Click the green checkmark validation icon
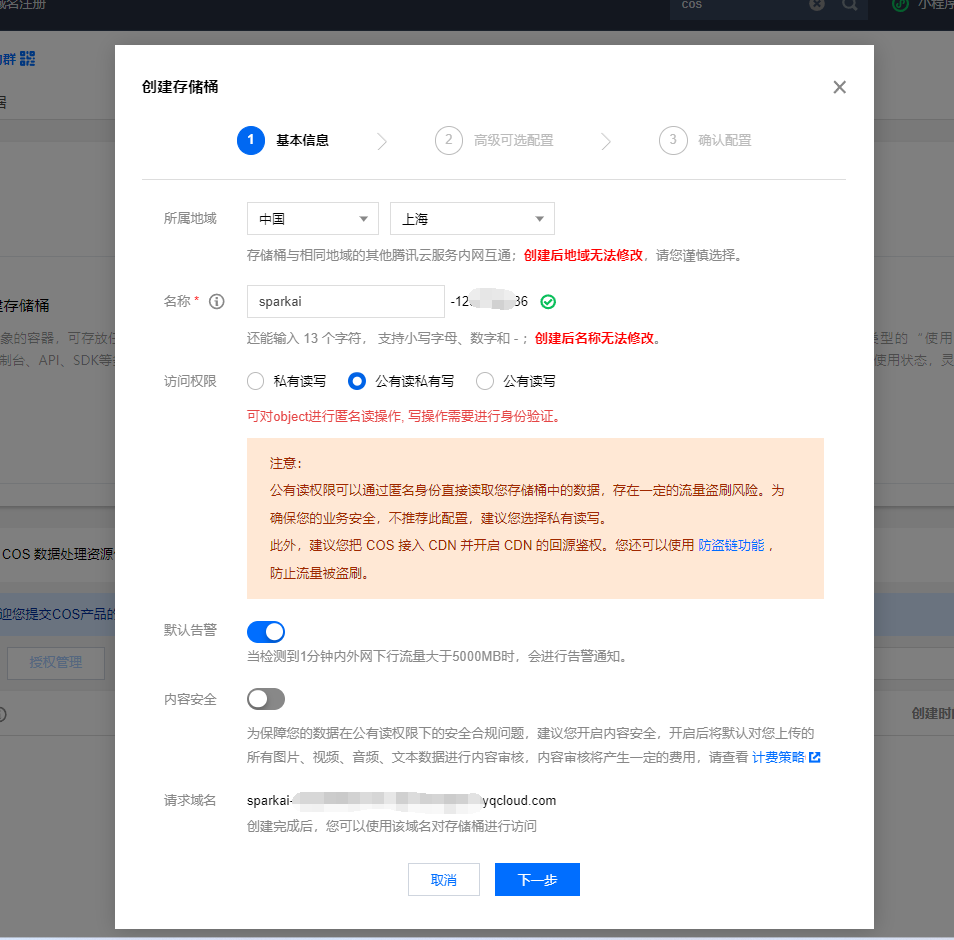 [x=548, y=301]
